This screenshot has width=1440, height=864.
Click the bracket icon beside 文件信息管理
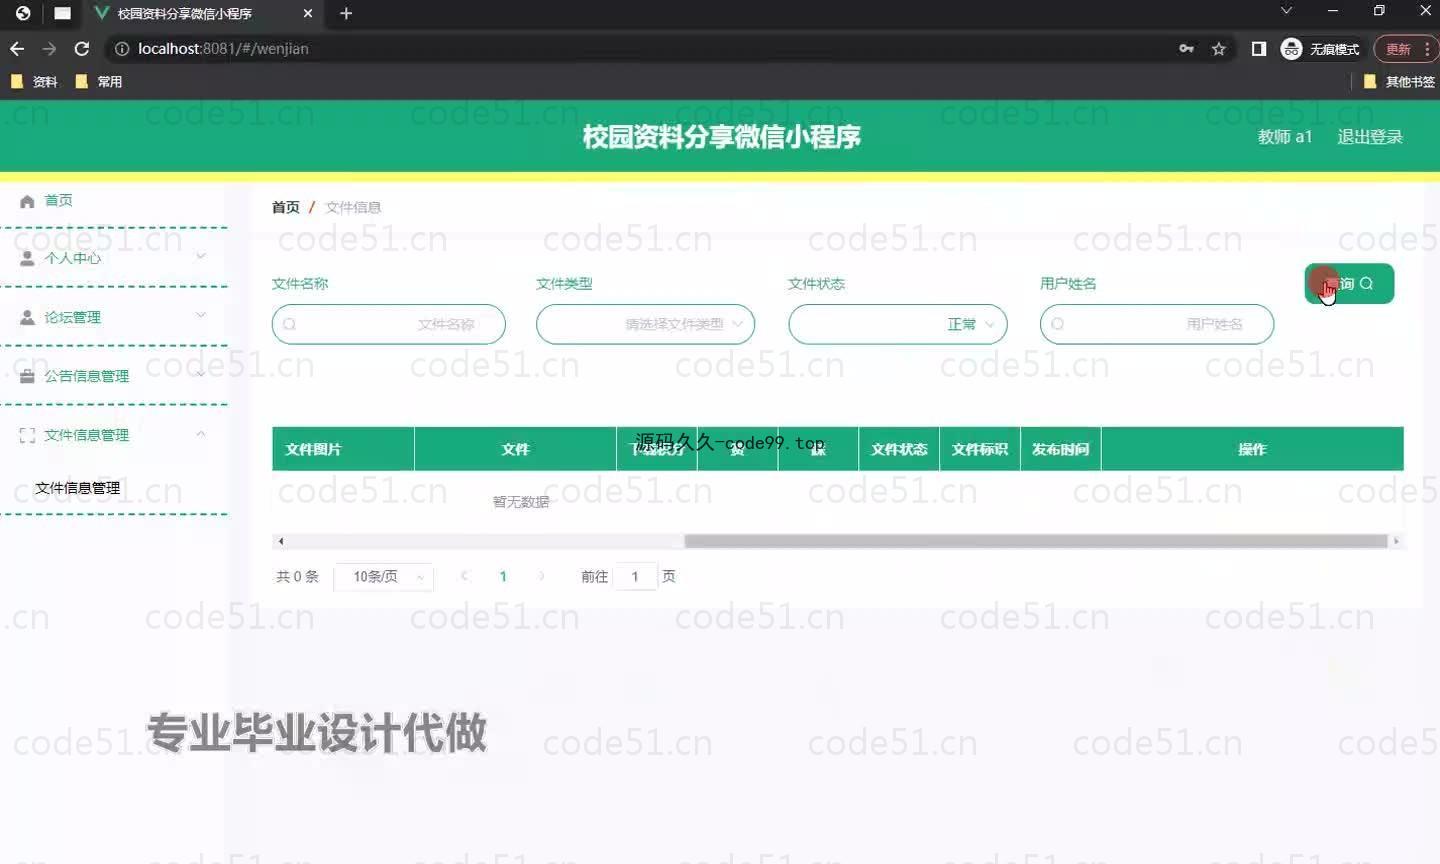tap(27, 435)
